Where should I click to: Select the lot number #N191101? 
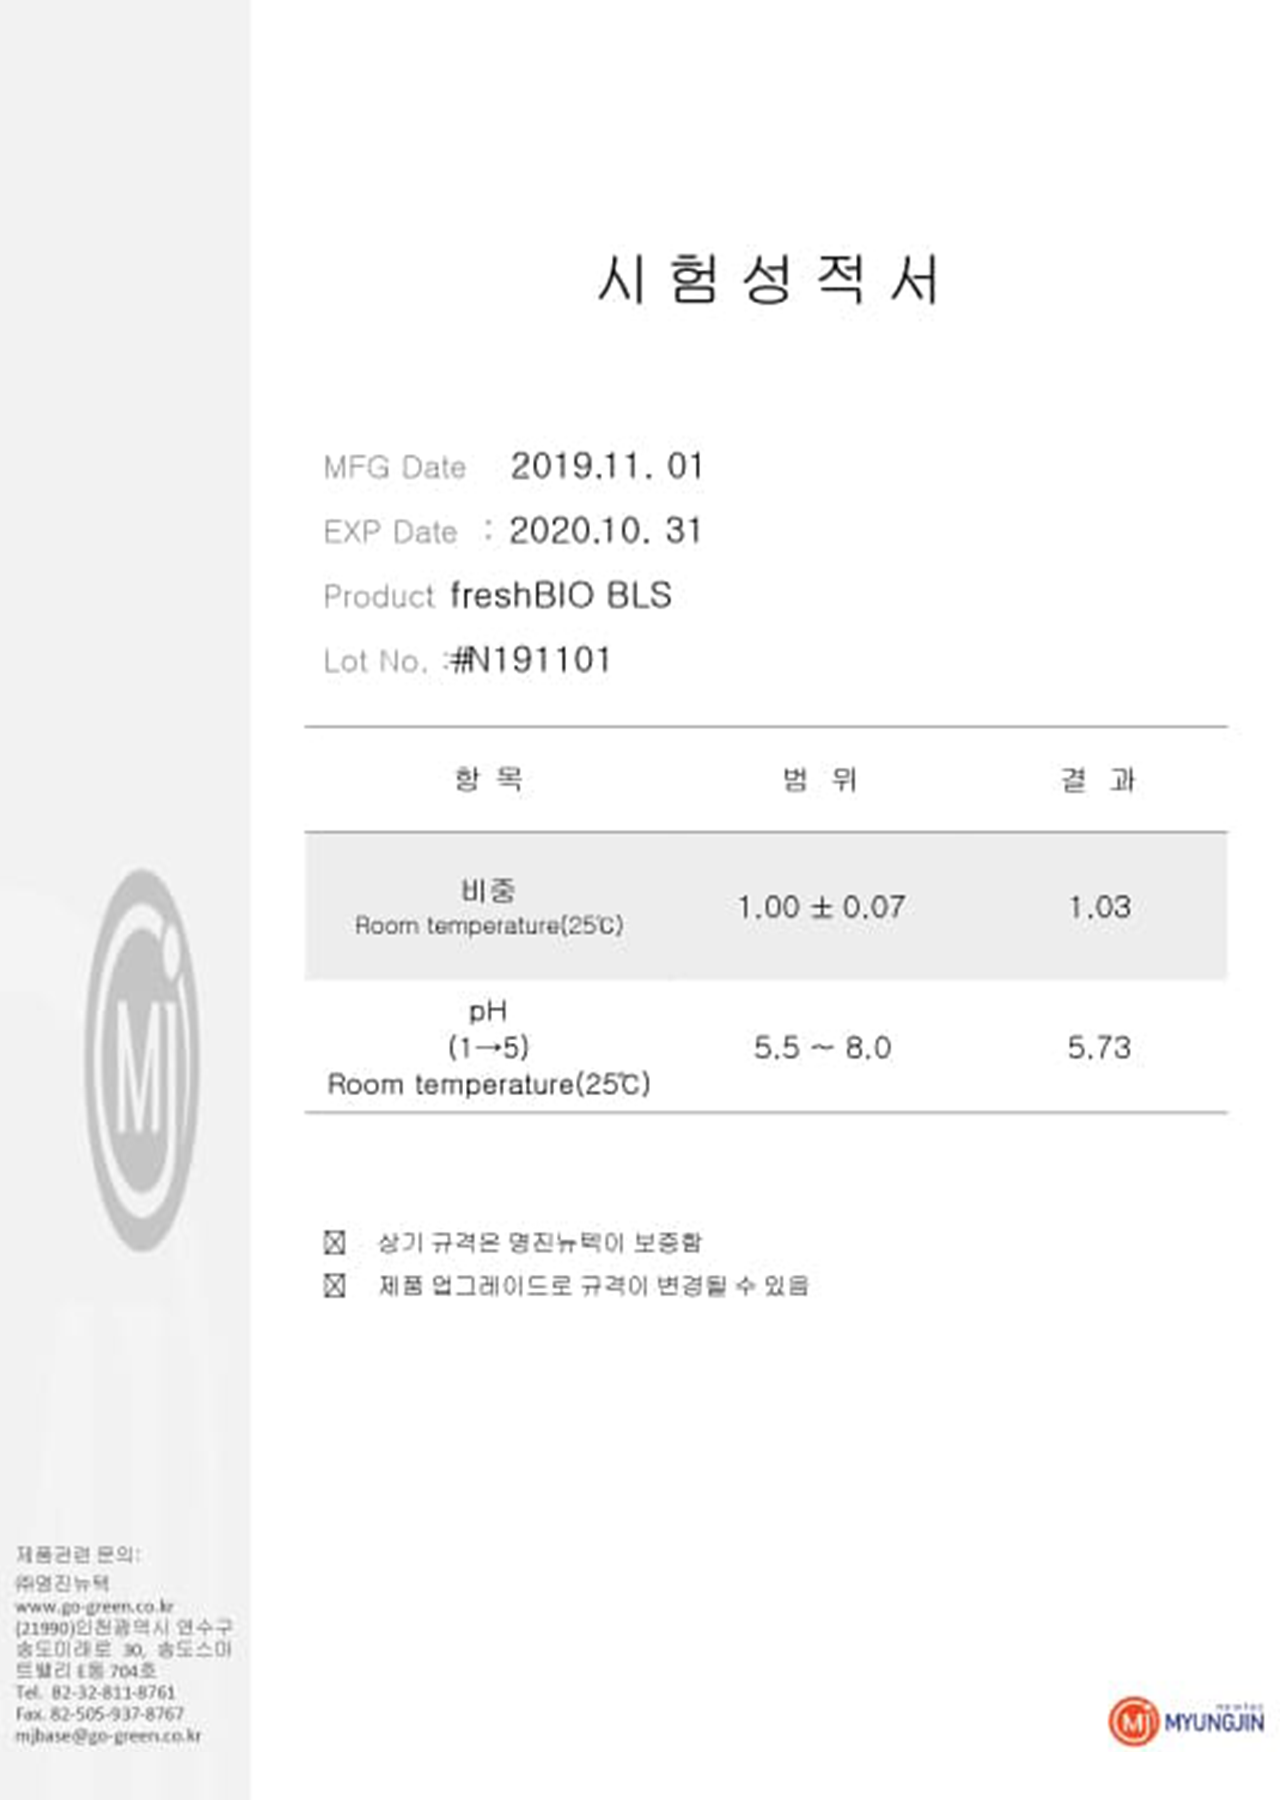point(531,660)
